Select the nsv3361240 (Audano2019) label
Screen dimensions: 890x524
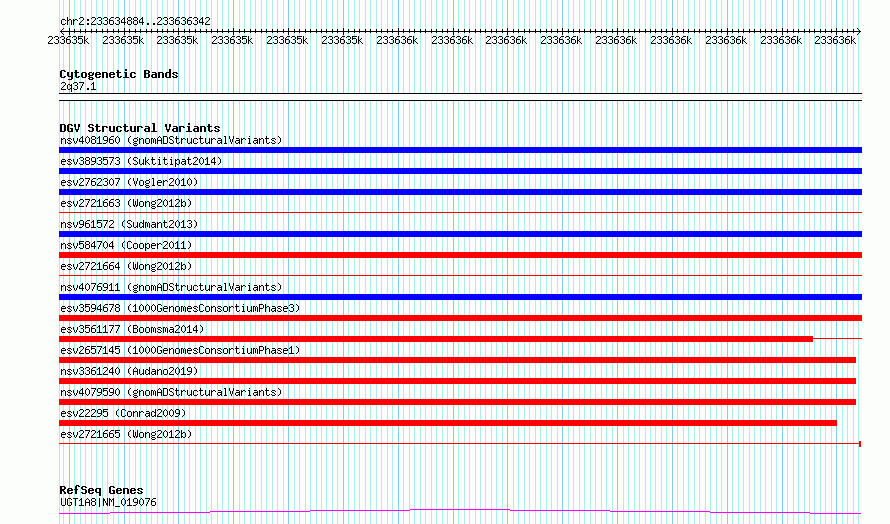[x=129, y=371]
